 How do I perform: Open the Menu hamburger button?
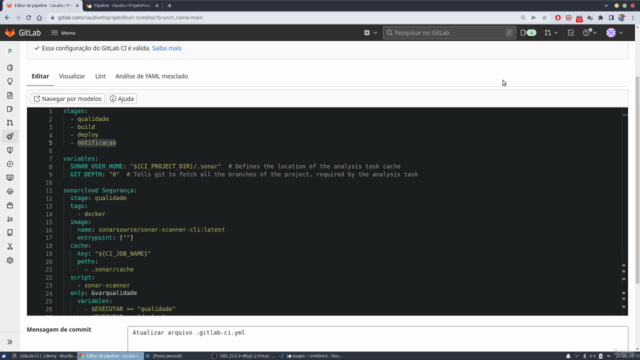(63, 33)
